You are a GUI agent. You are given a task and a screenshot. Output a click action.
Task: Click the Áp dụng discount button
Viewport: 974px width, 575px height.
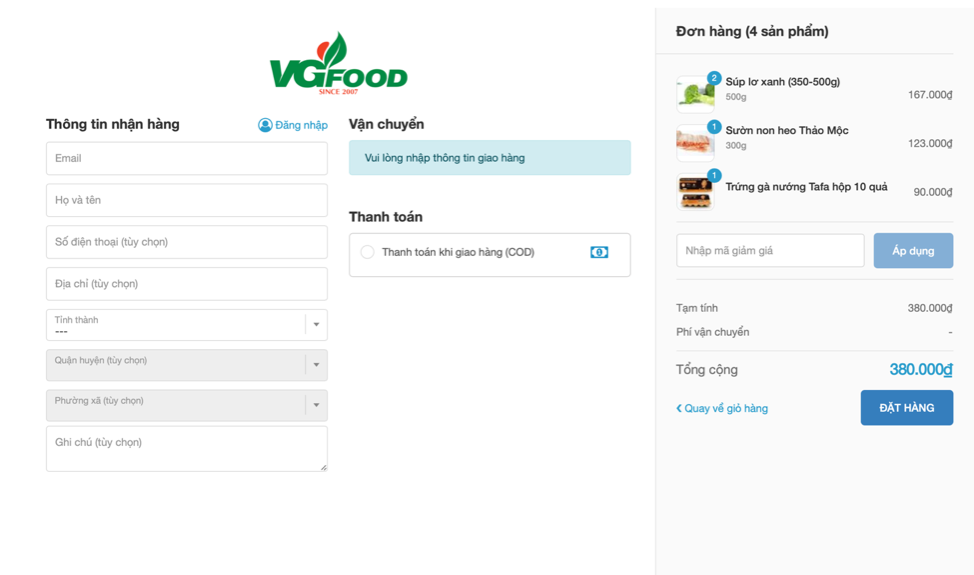913,251
